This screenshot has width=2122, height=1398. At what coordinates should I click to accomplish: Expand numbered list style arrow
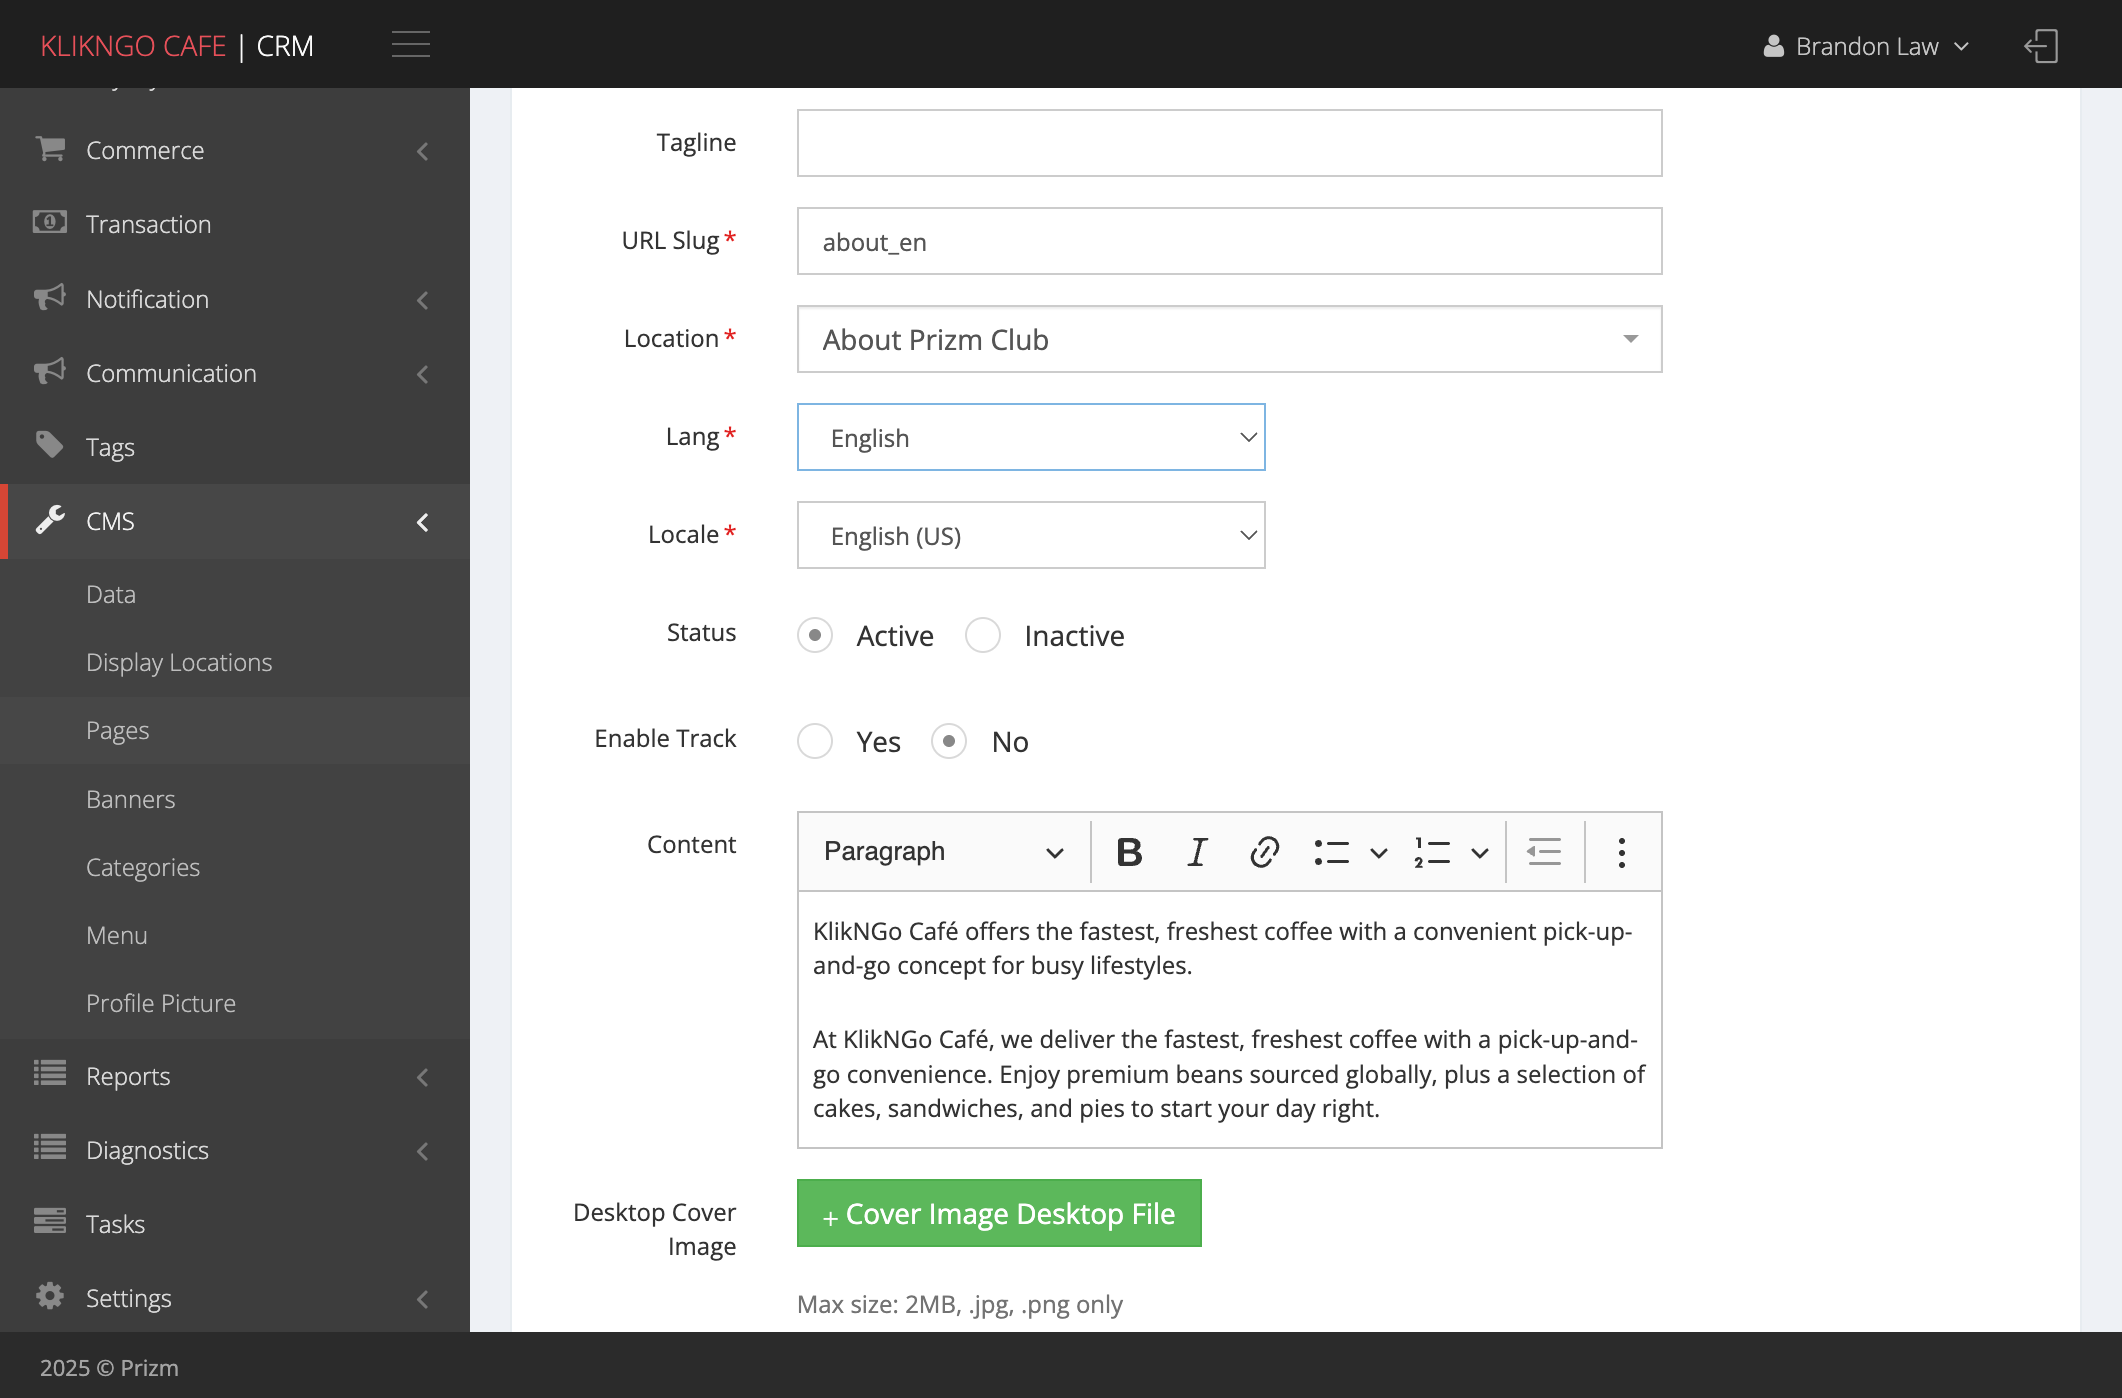(x=1479, y=853)
